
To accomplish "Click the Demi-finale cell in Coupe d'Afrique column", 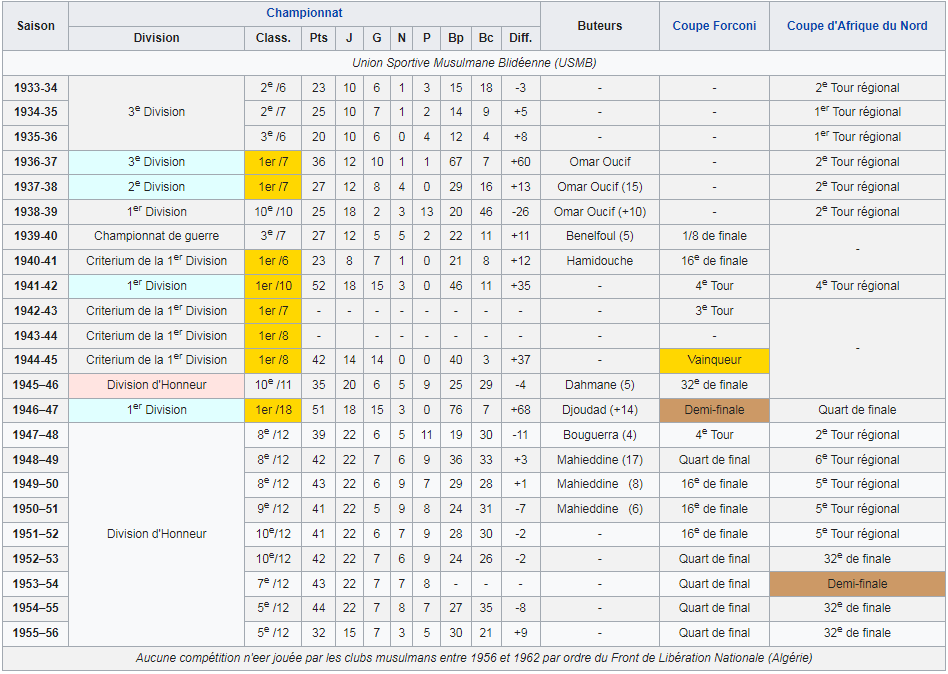I will [x=857, y=583].
